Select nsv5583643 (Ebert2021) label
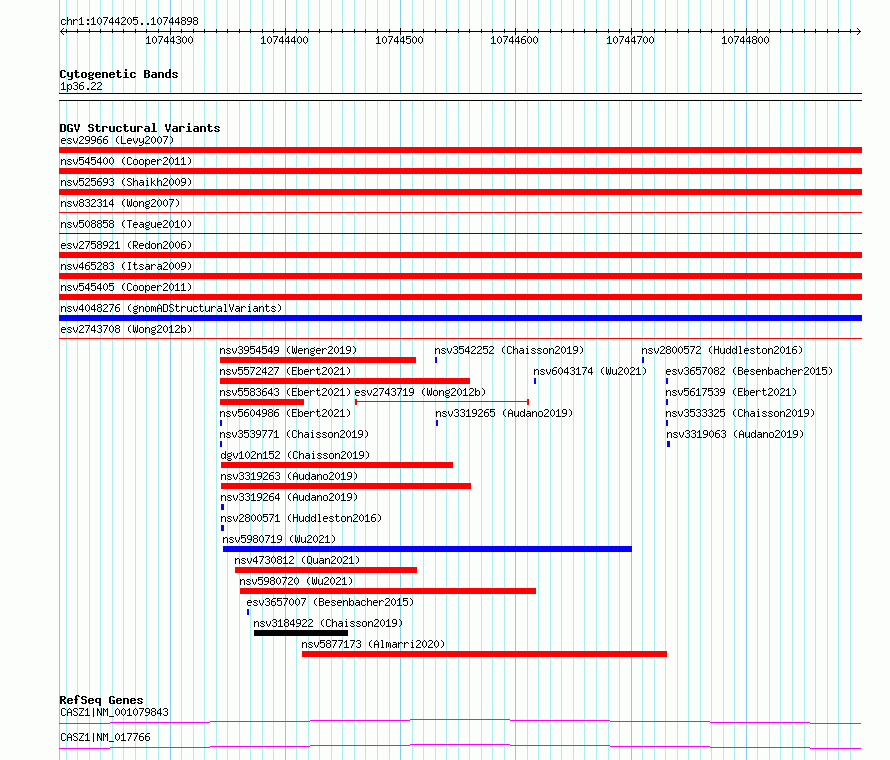890x760 pixels. [286, 392]
